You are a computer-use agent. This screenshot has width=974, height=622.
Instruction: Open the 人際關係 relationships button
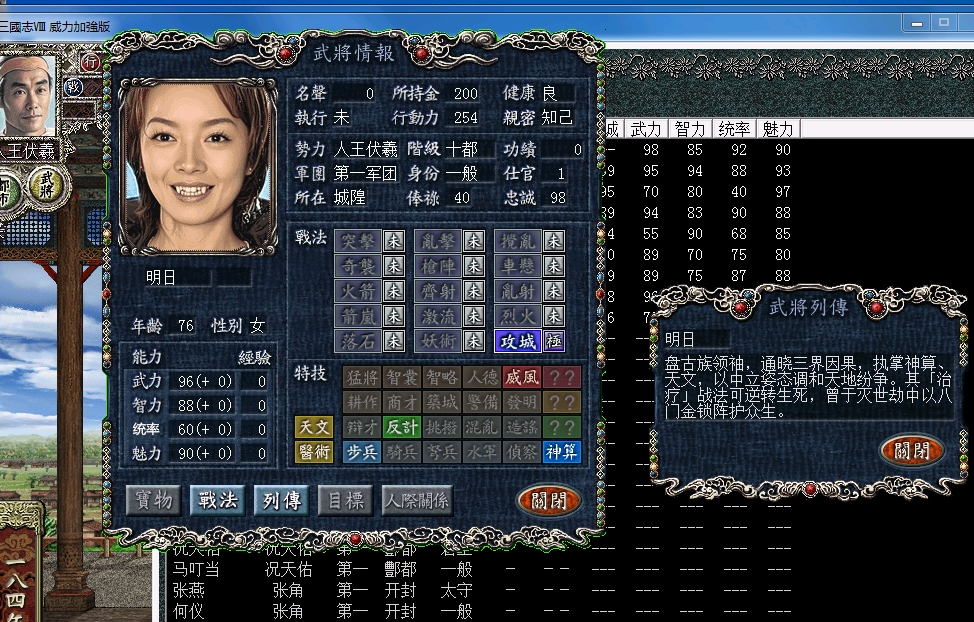click(416, 500)
